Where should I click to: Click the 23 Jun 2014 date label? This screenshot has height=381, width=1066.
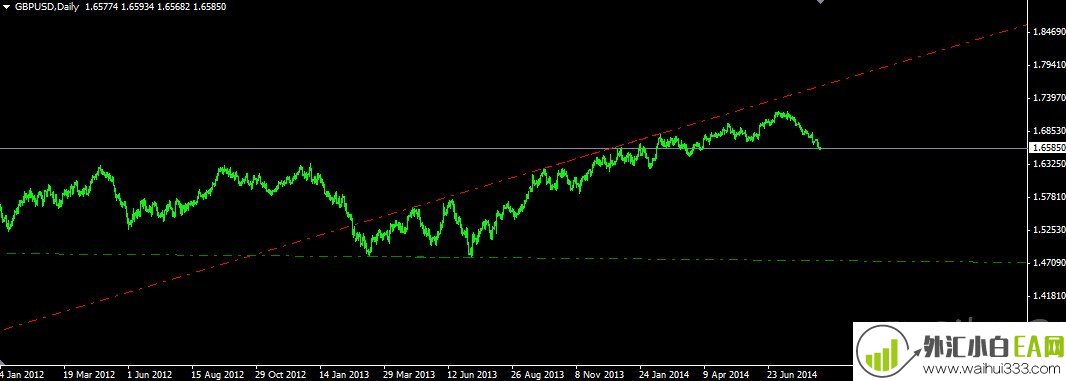click(792, 374)
